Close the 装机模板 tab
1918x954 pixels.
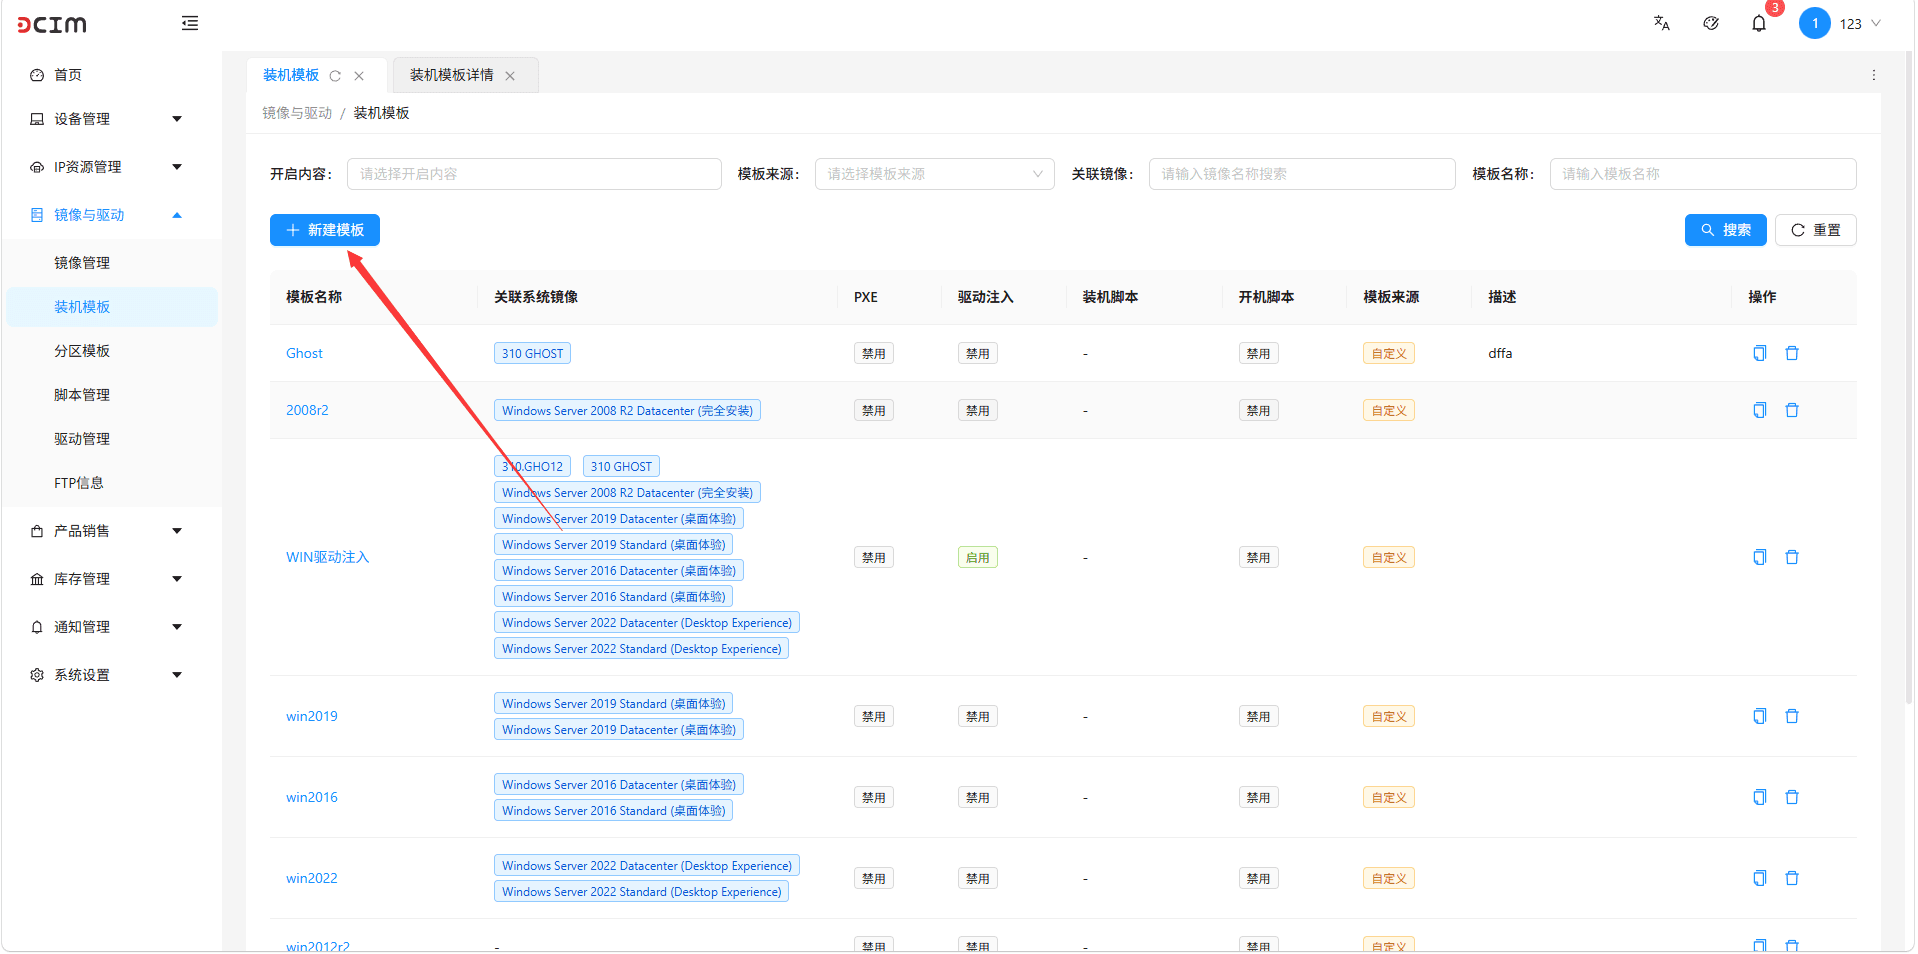click(359, 76)
